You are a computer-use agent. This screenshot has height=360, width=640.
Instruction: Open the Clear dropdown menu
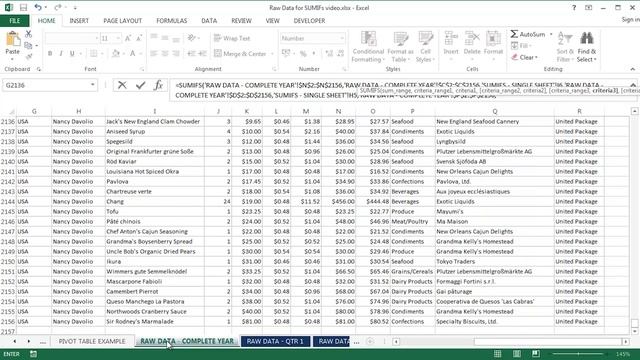click(525, 58)
